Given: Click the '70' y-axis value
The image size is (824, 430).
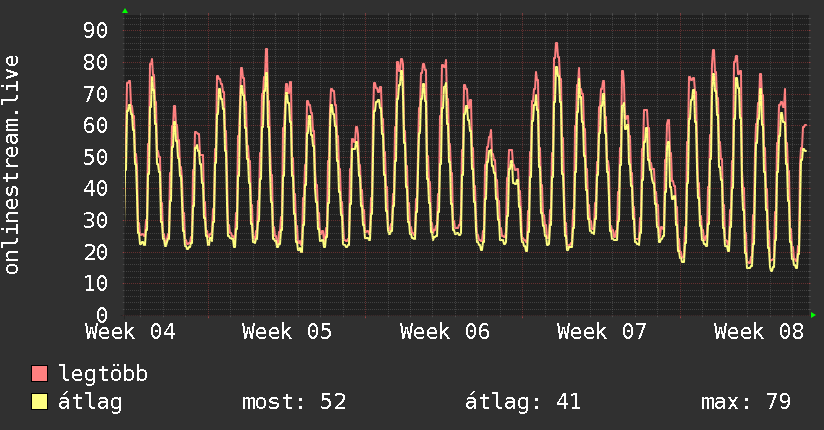Looking at the screenshot, I should [x=96, y=94].
